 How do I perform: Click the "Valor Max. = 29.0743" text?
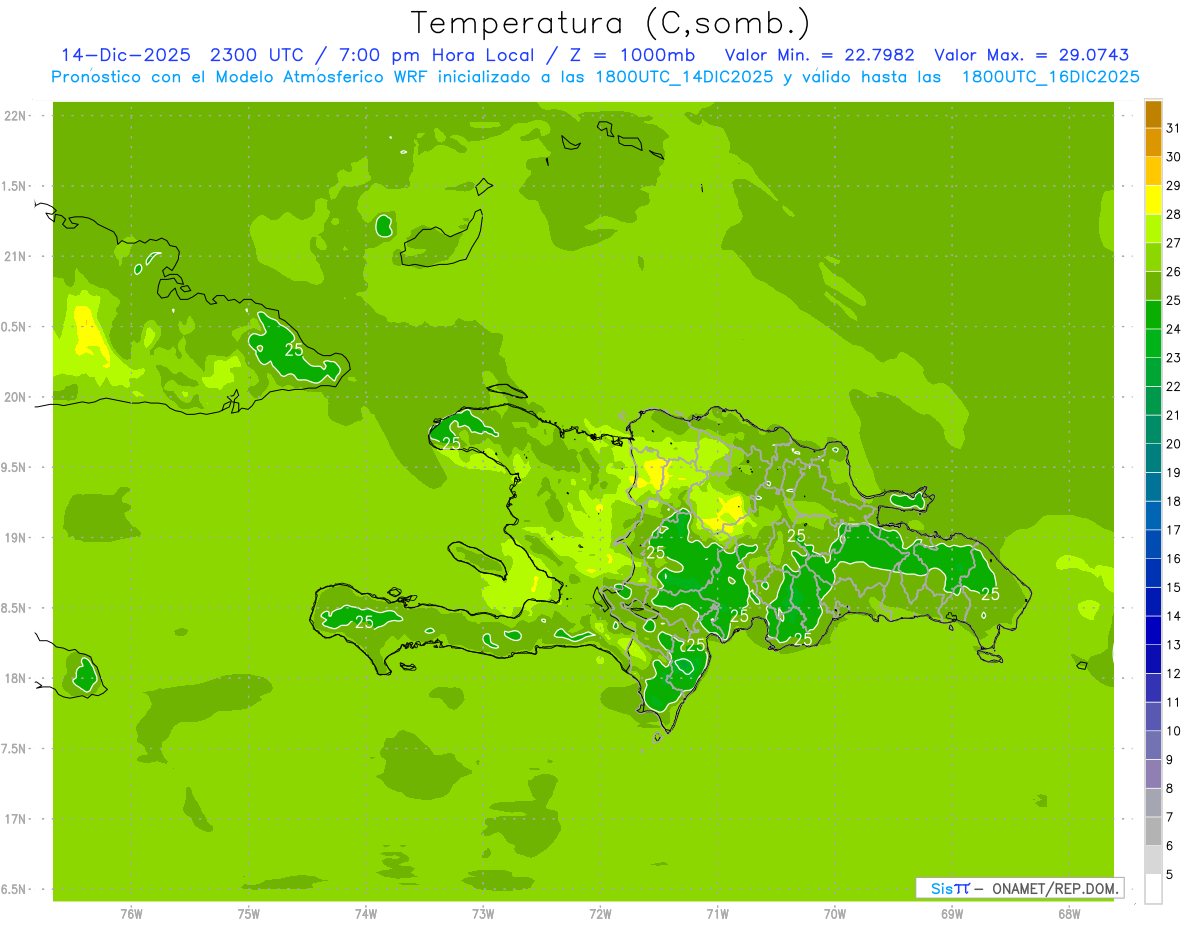tap(1033, 55)
